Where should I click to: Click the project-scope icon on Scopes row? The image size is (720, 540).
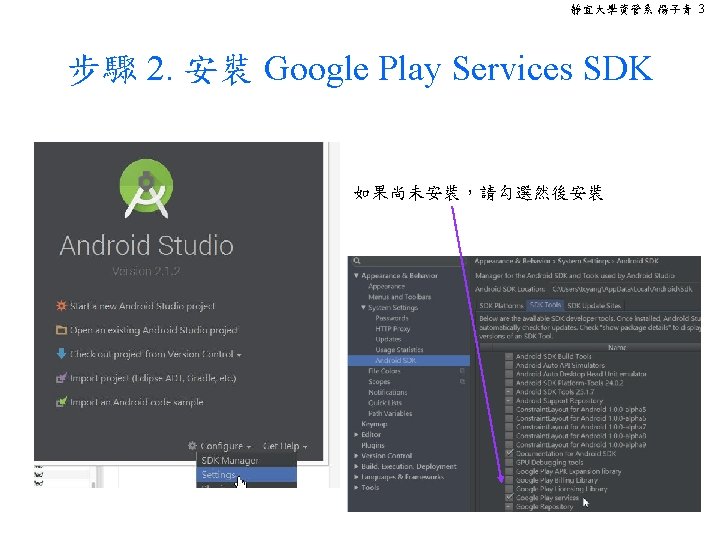pos(462,381)
